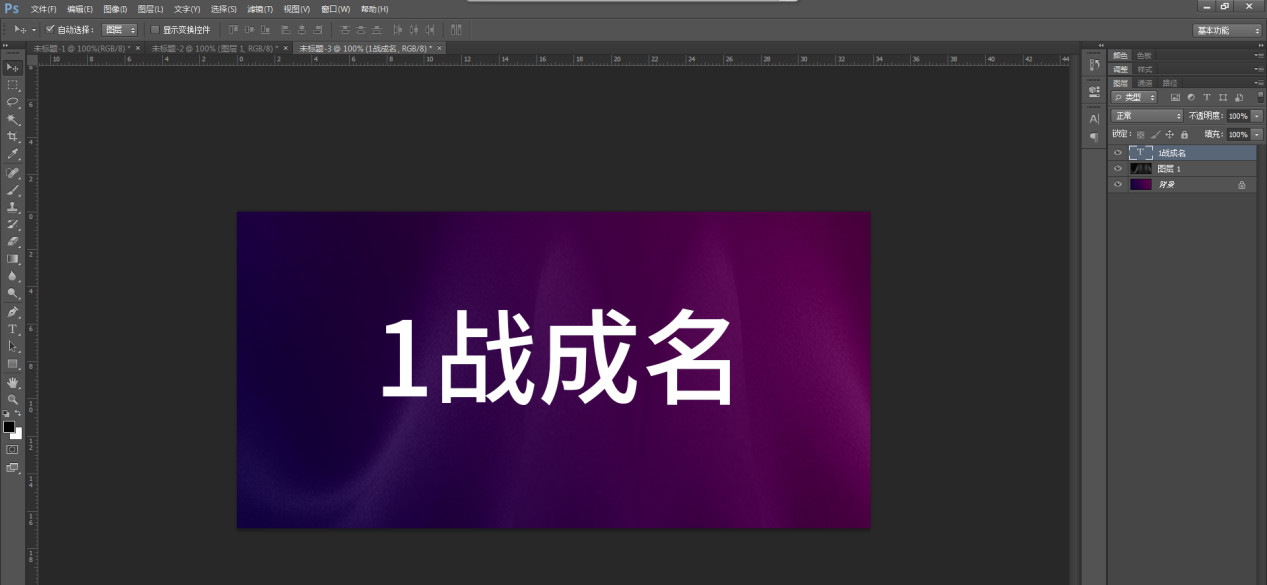Viewport: 1267px width, 585px height.
Task: Filter layers by shape layer icon
Action: coord(1223,98)
